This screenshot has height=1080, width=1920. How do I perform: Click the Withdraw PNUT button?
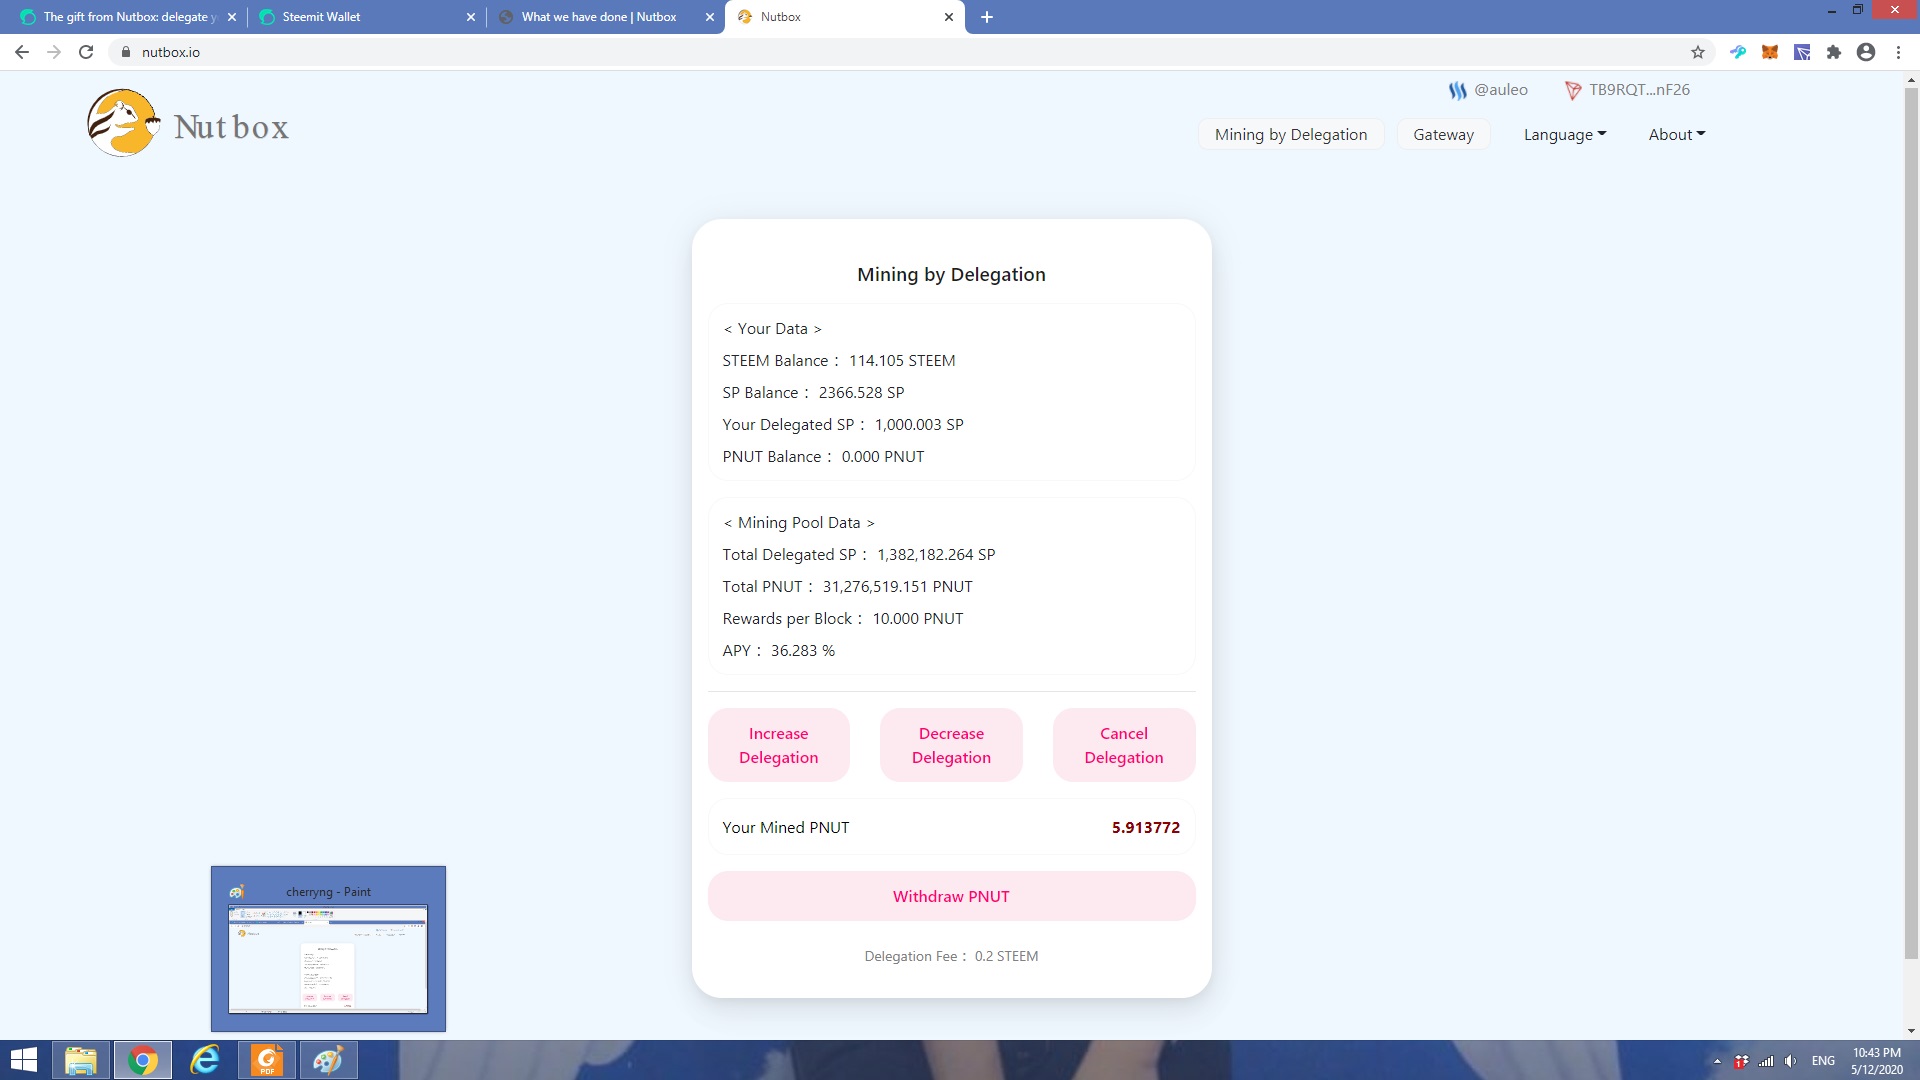[951, 896]
